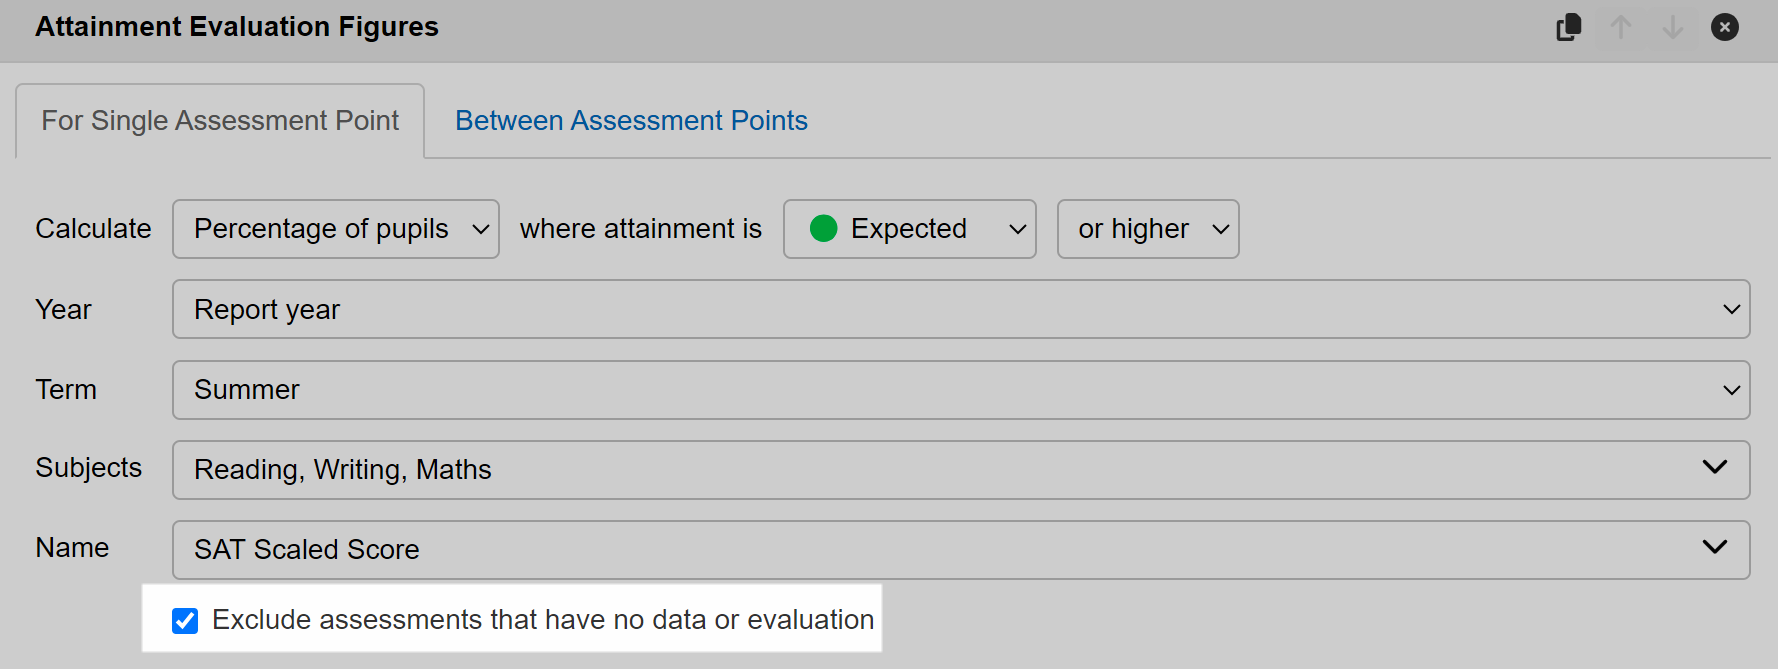
Task: Click the chevron arrow in Subjects field
Action: [1715, 467]
